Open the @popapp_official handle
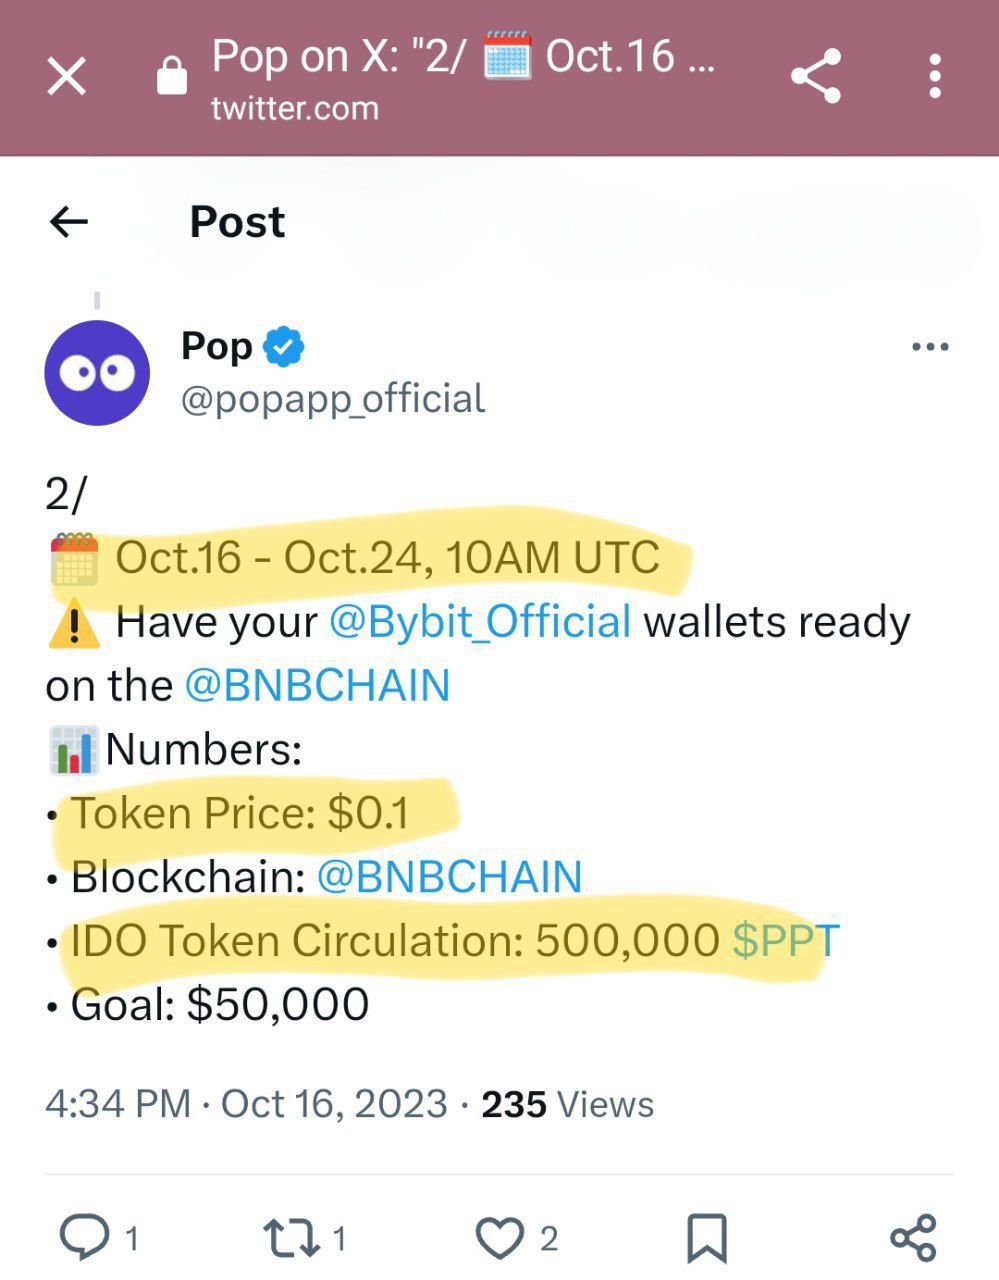Viewport: 999px width, 1280px height. pos(332,398)
